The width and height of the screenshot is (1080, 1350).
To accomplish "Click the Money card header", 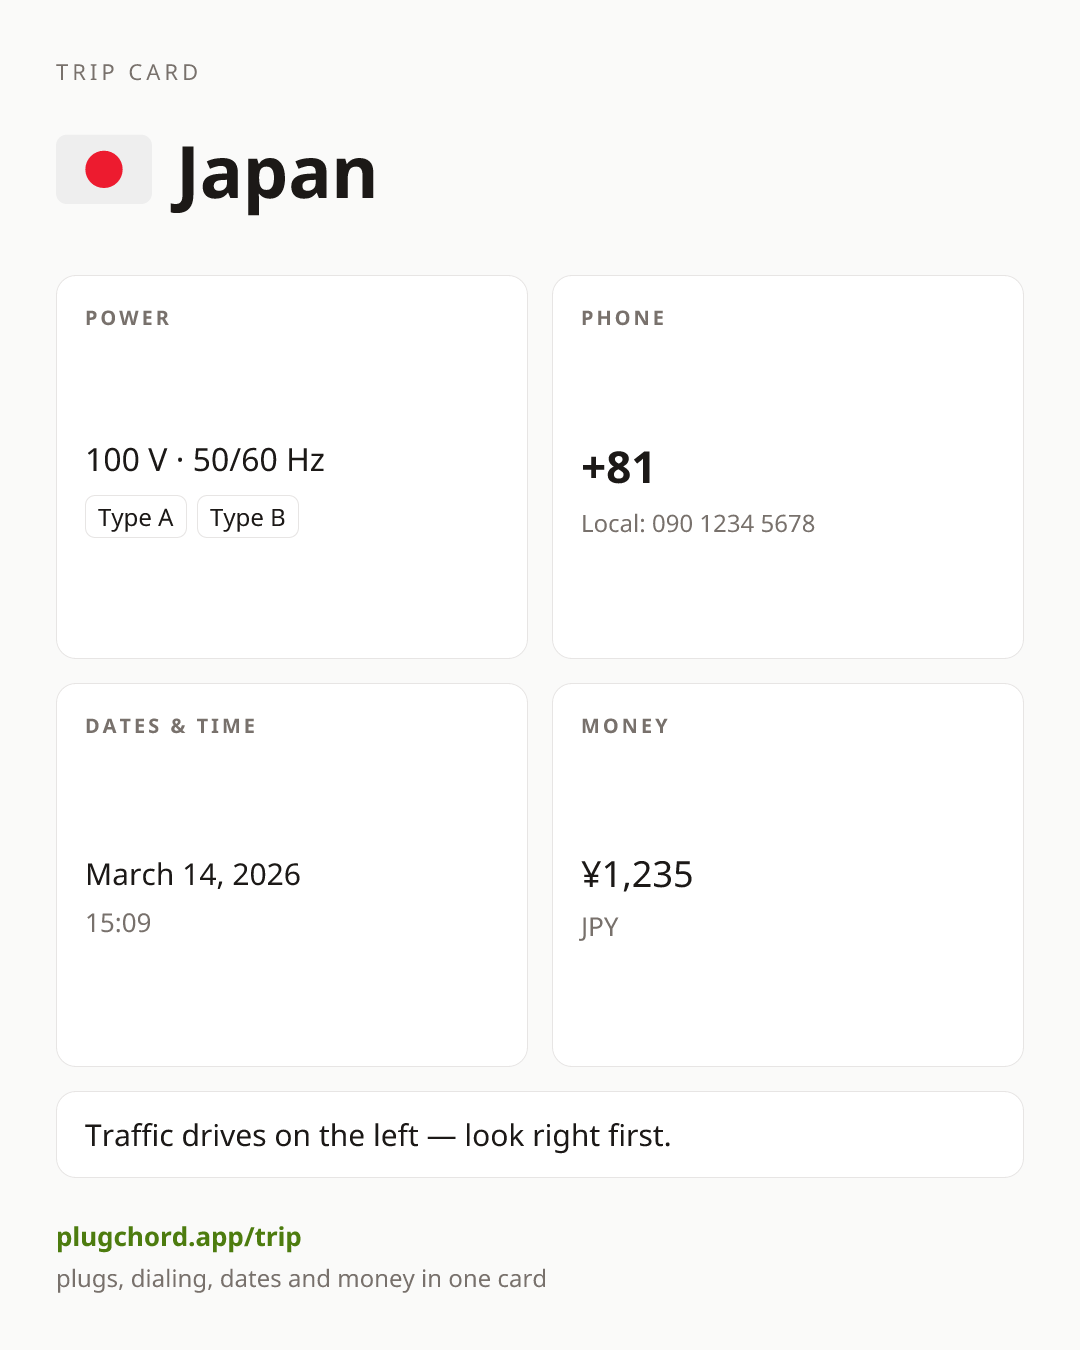I will coord(625,726).
